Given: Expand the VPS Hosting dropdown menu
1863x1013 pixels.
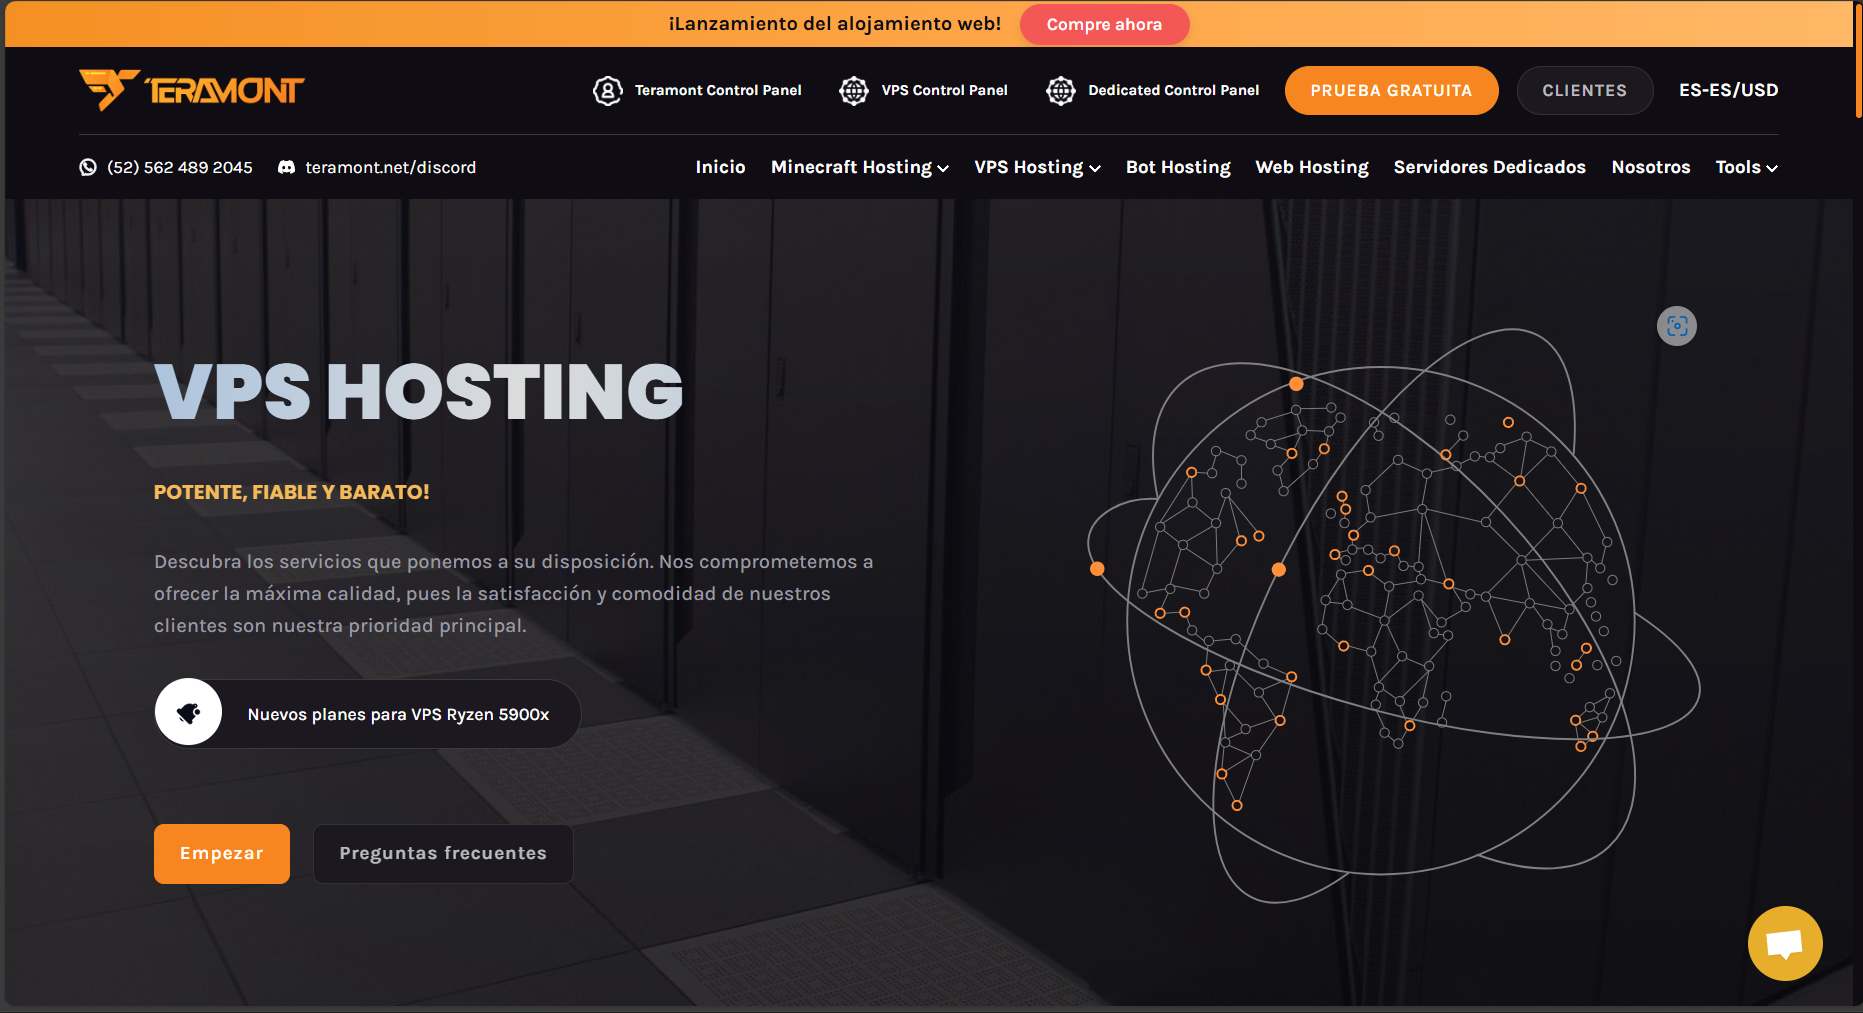Looking at the screenshot, I should point(1037,167).
